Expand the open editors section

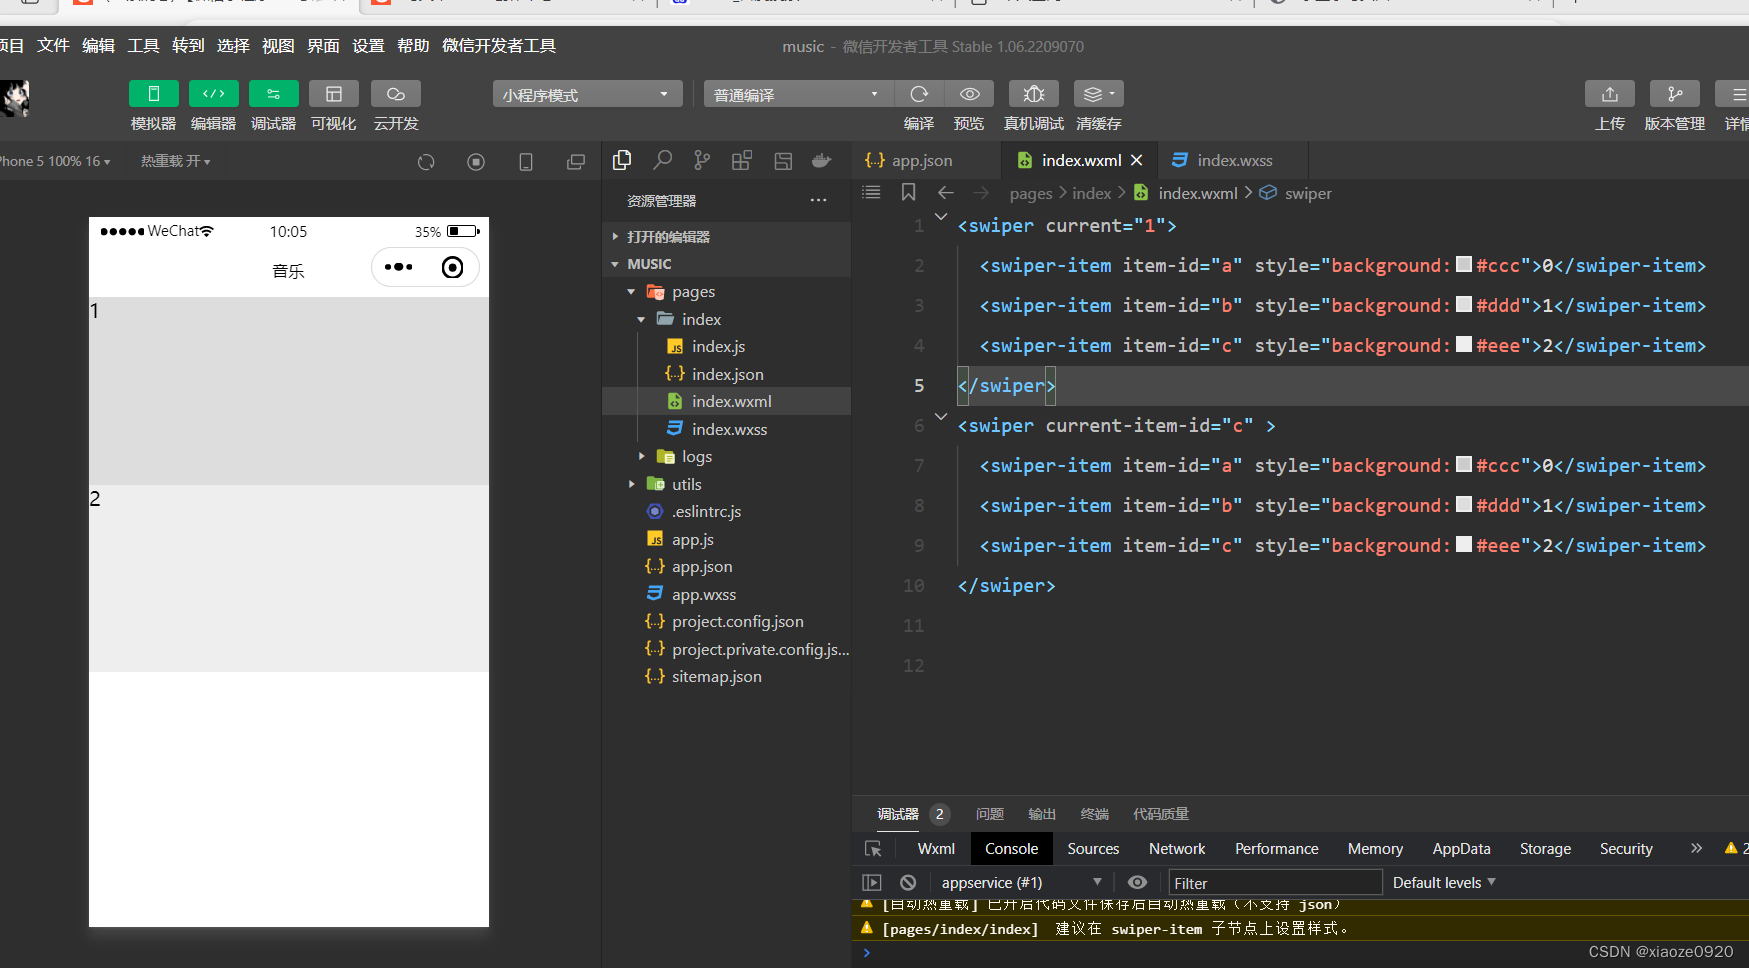727,237
